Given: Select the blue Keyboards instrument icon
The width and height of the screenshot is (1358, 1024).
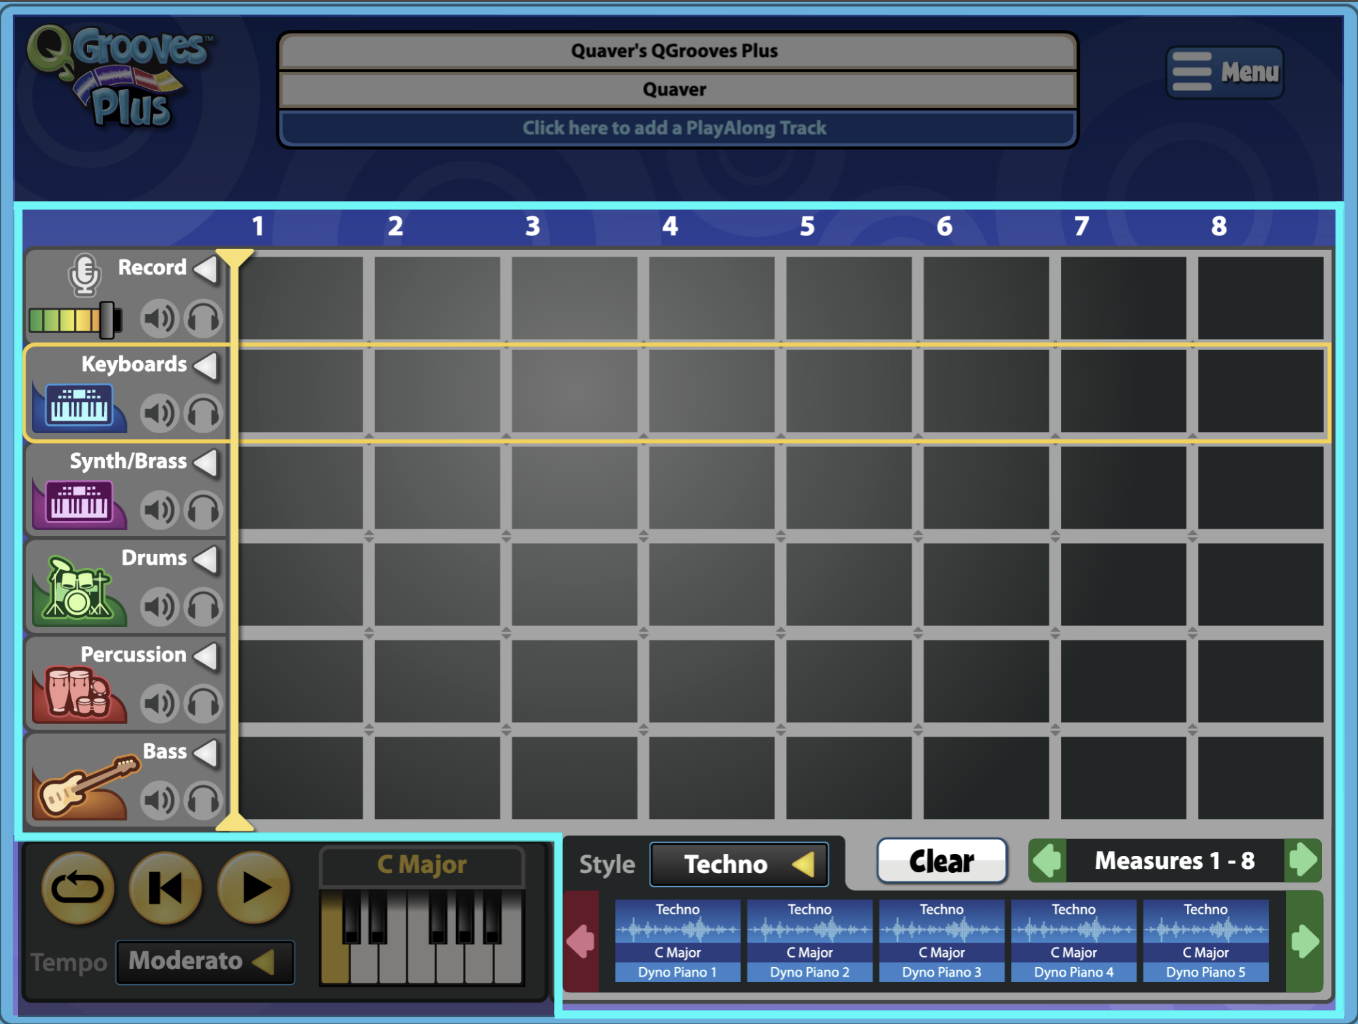Looking at the screenshot, I should coord(79,406).
